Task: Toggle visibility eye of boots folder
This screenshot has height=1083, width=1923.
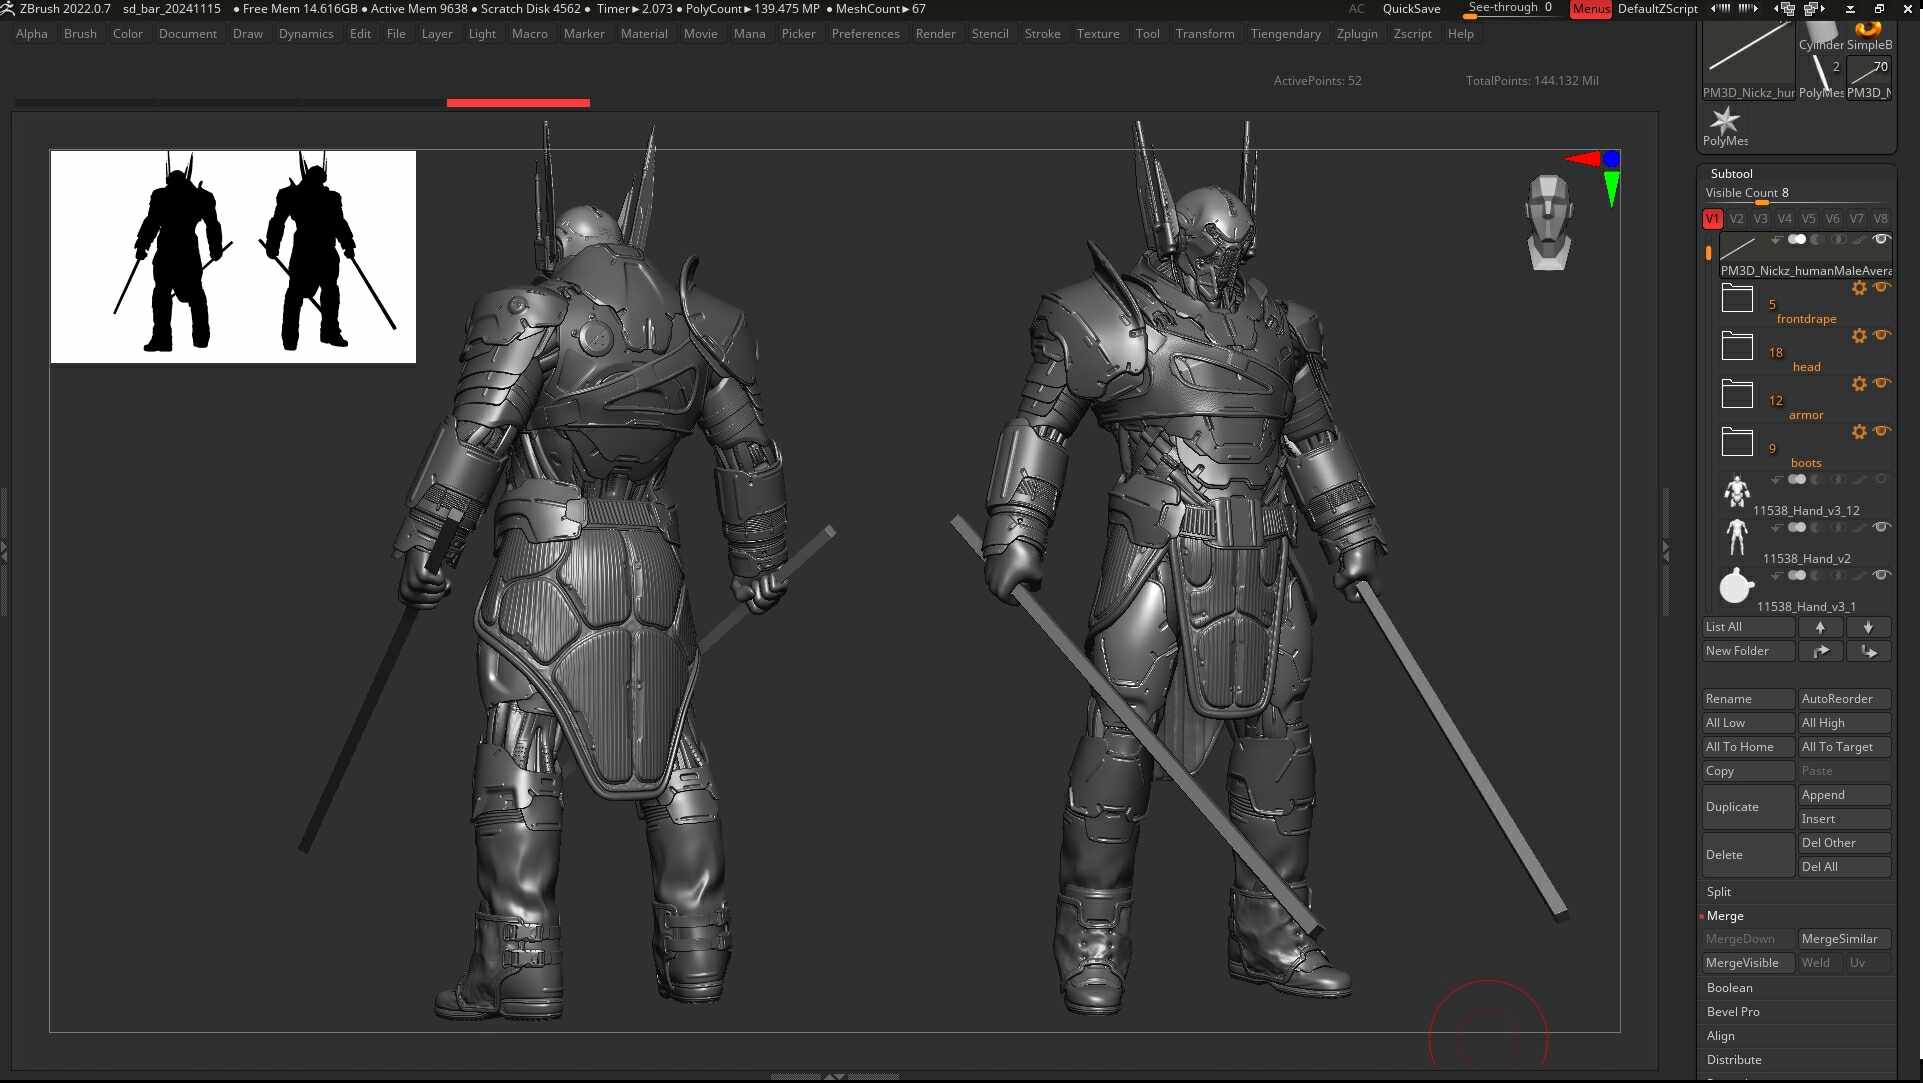Action: [1882, 431]
